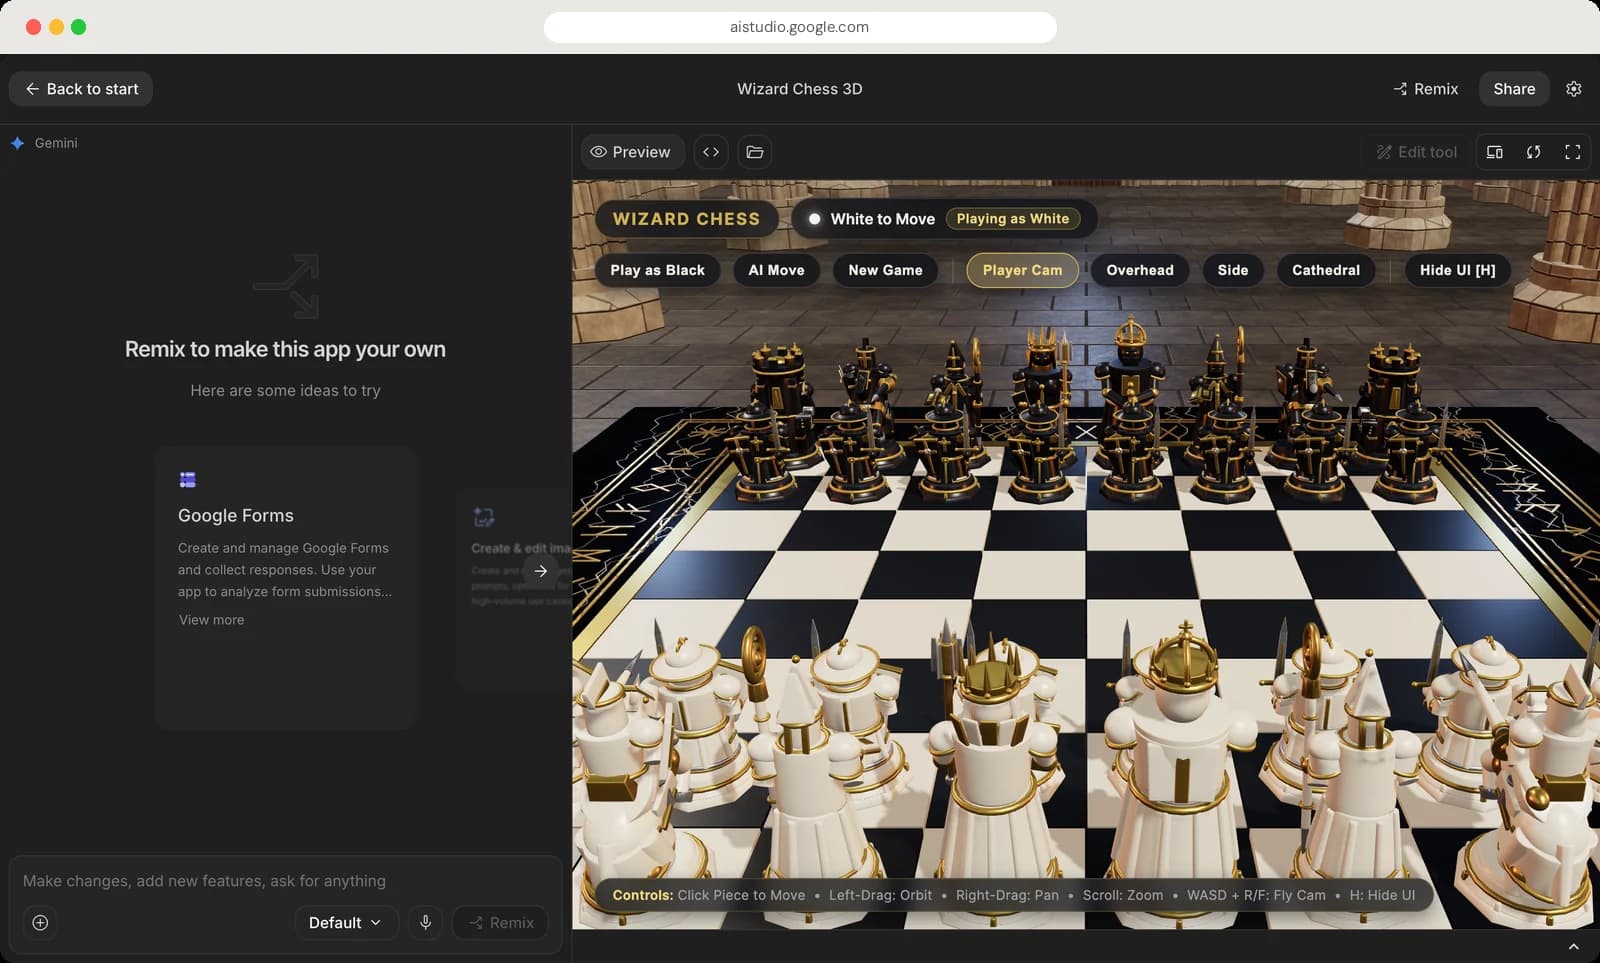
Task: Enter fullscreen preview mode
Action: tap(1572, 152)
